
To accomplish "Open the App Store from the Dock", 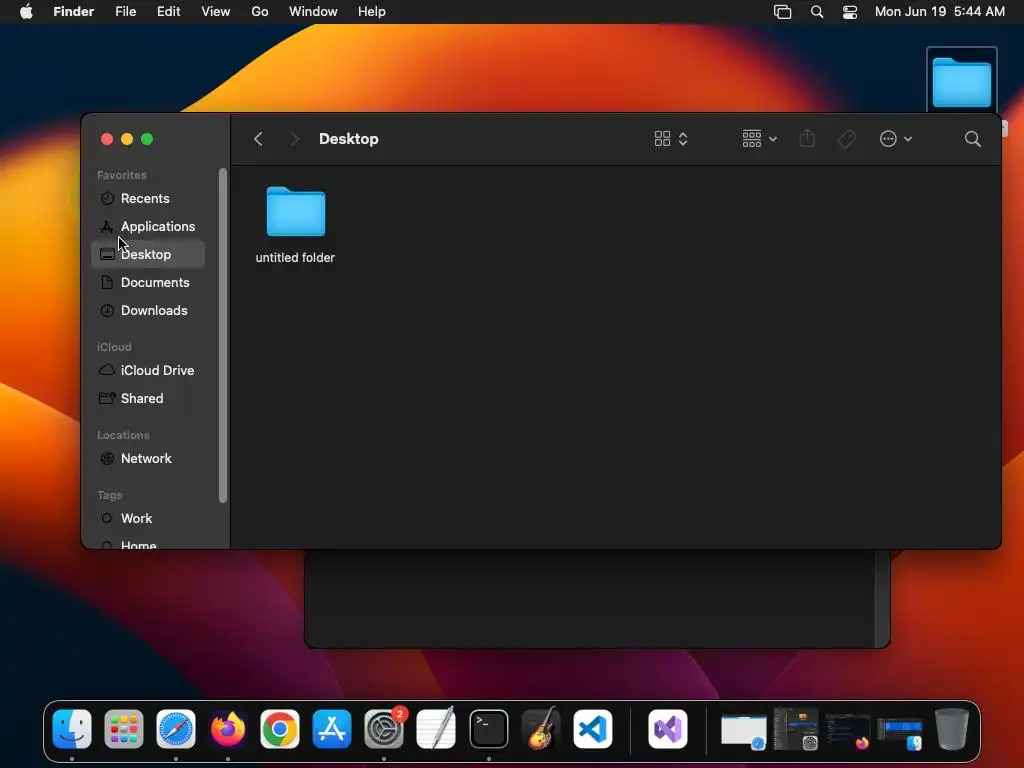I will coord(332,729).
